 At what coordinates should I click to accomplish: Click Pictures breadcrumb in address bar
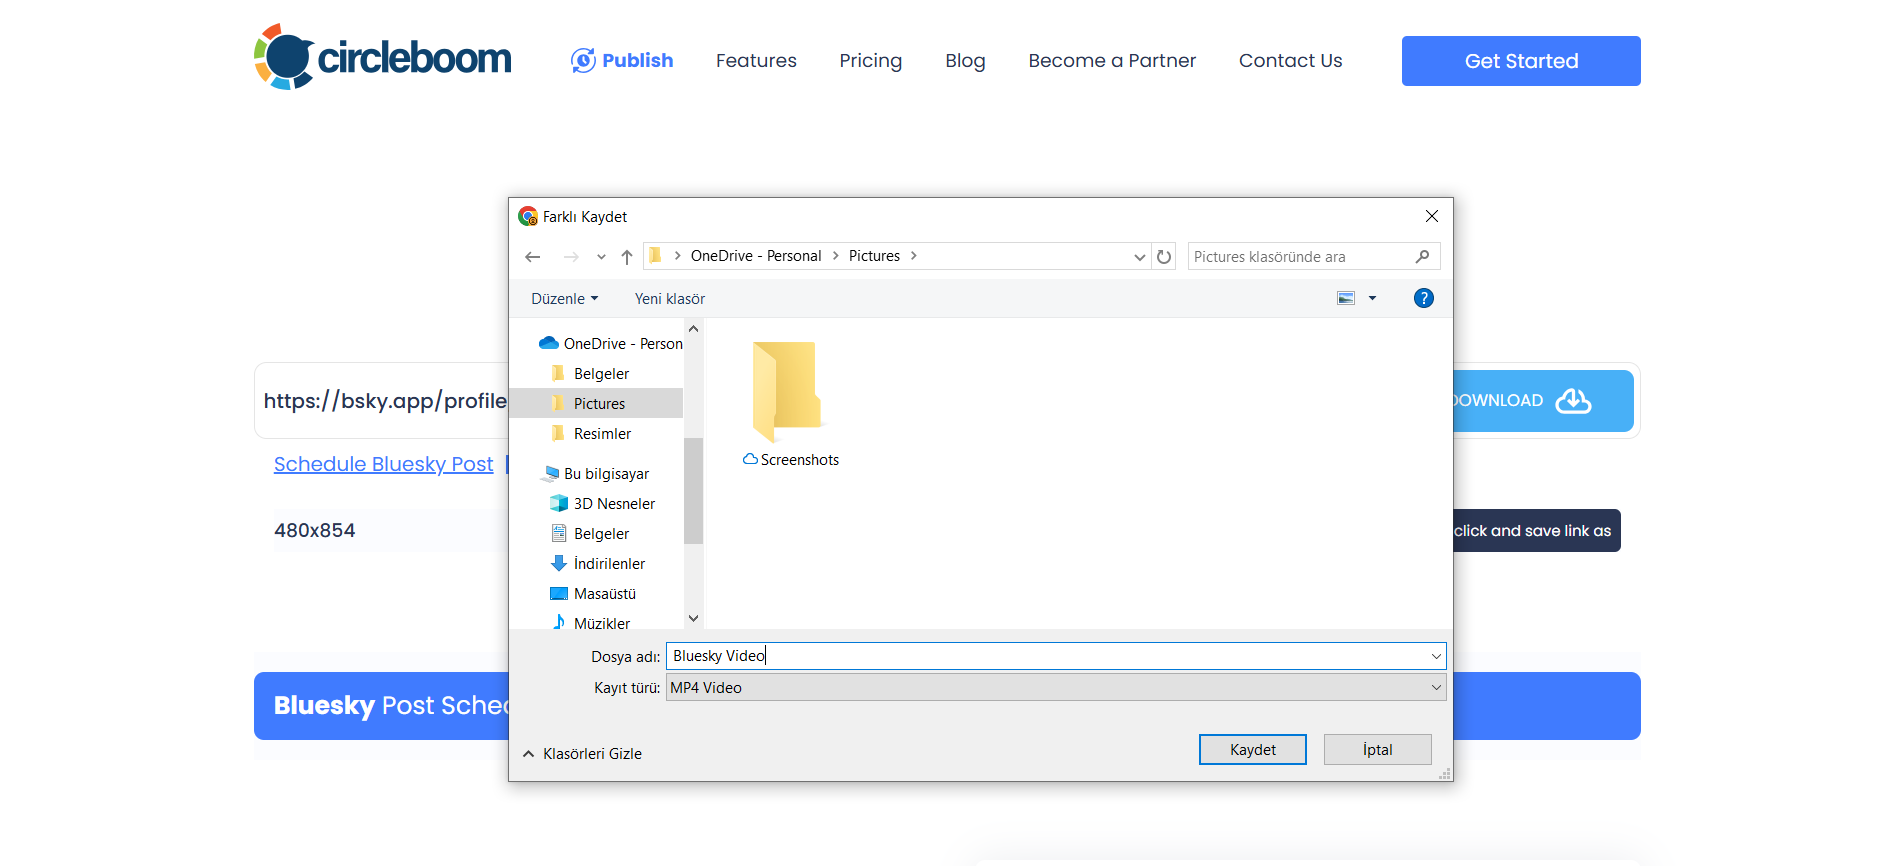click(874, 256)
